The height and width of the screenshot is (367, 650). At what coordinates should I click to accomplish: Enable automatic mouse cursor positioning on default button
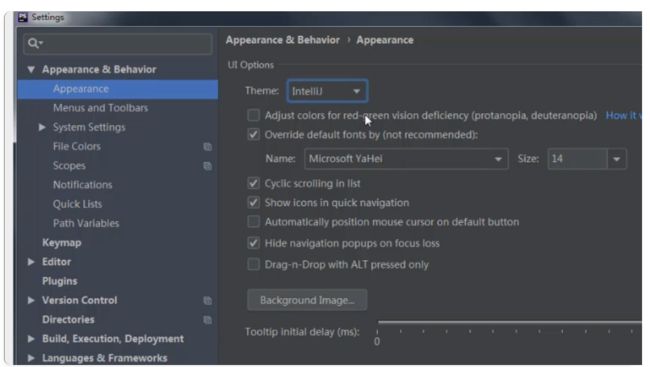pyautogui.click(x=253, y=222)
